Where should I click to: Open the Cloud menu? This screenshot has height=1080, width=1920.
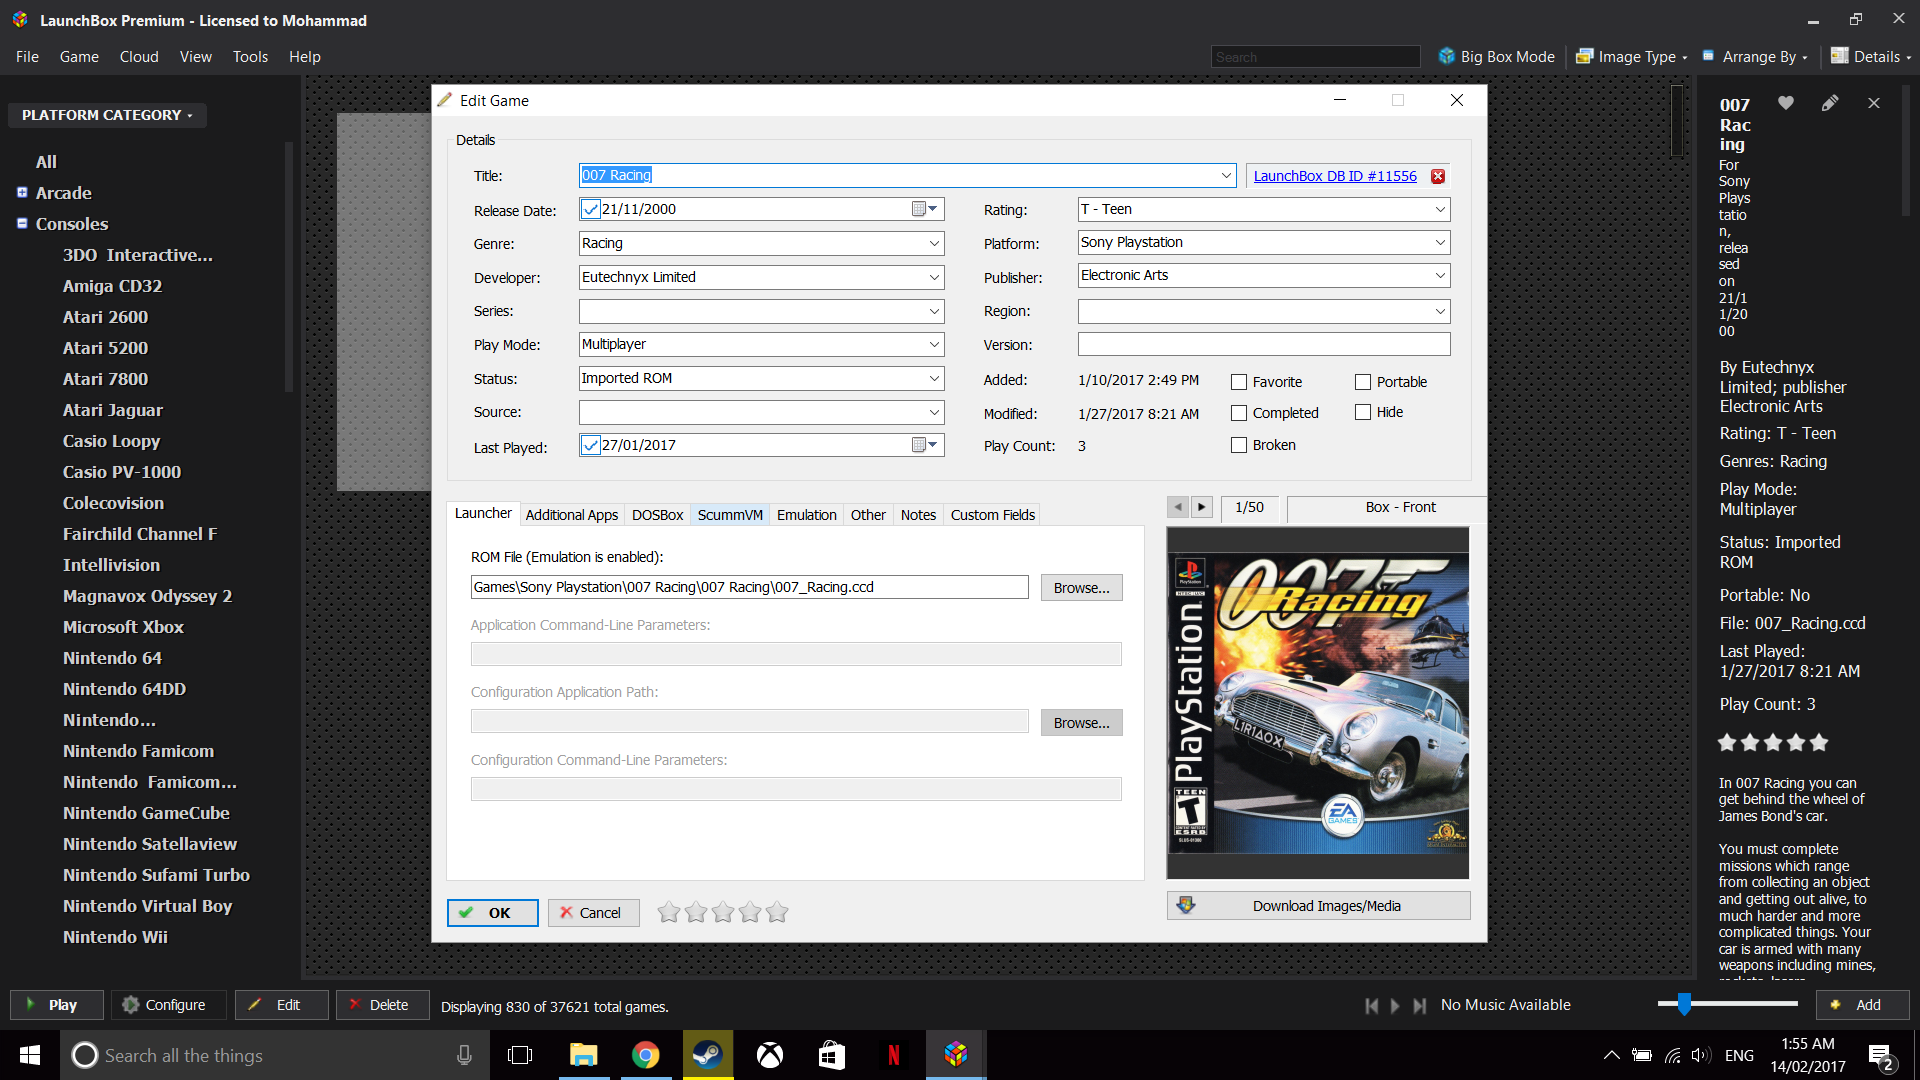coord(139,57)
